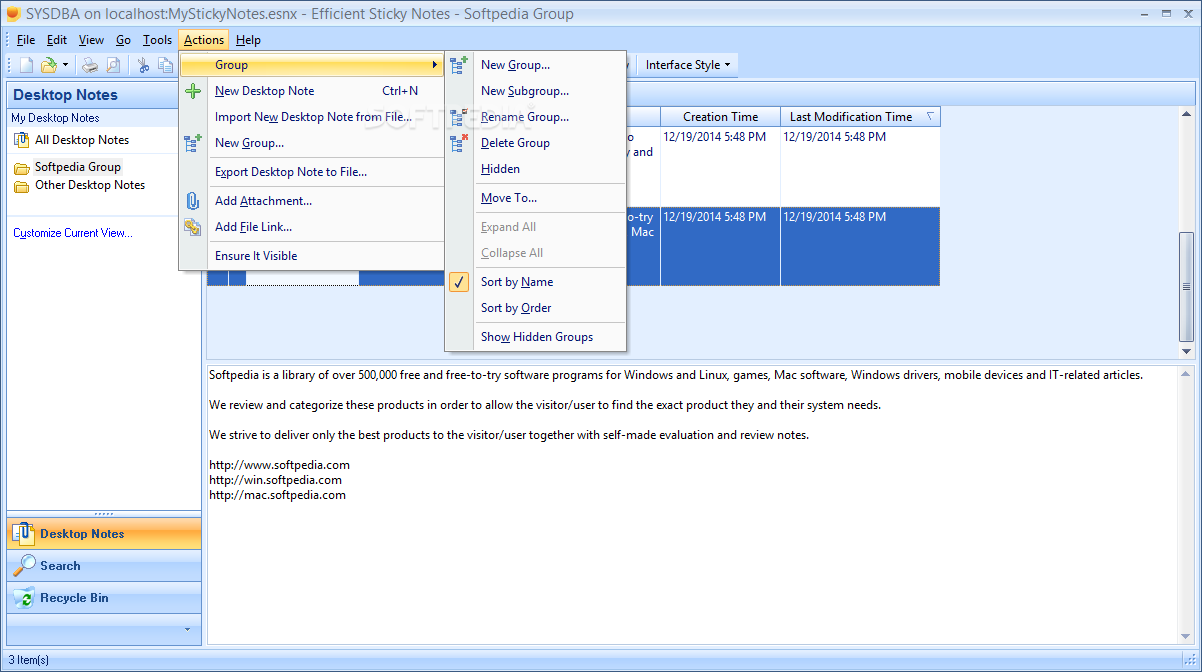Close the open Actions menu
Viewport: 1202px width, 672px height.
(x=204, y=40)
